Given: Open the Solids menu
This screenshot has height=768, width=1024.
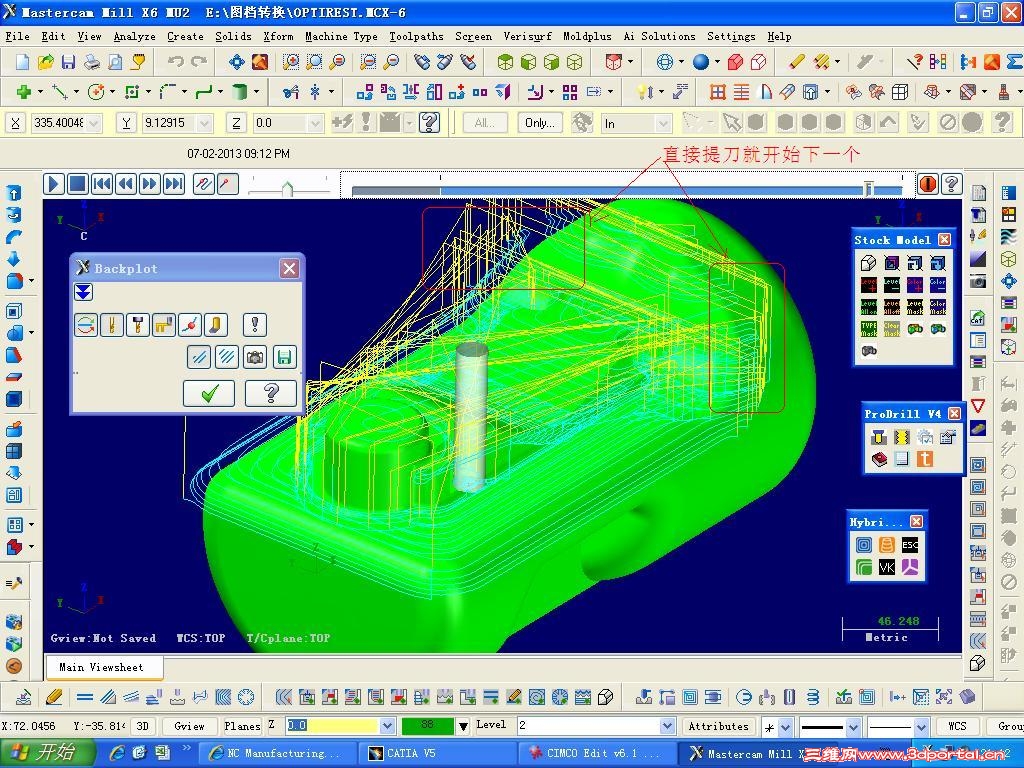Looking at the screenshot, I should (233, 37).
